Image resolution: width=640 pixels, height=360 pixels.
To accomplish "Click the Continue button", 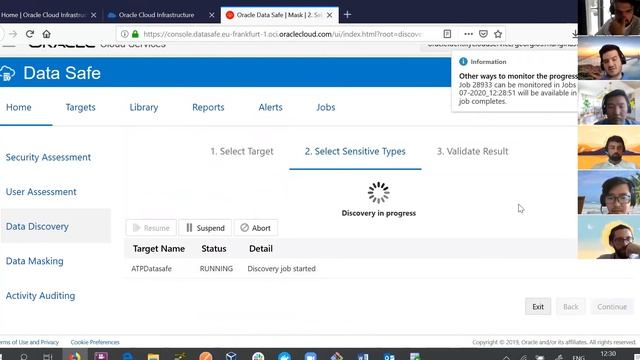I will pyautogui.click(x=612, y=307).
